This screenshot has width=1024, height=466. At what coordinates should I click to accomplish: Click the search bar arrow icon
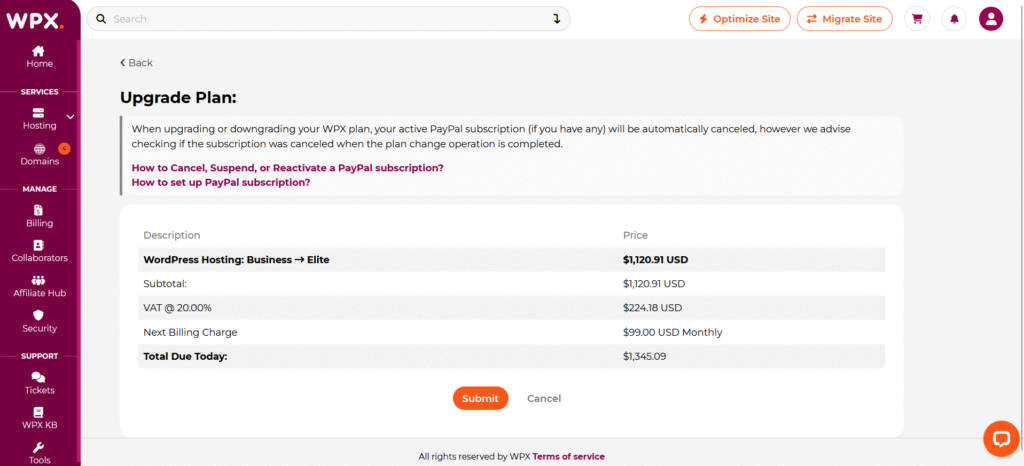pyautogui.click(x=556, y=19)
